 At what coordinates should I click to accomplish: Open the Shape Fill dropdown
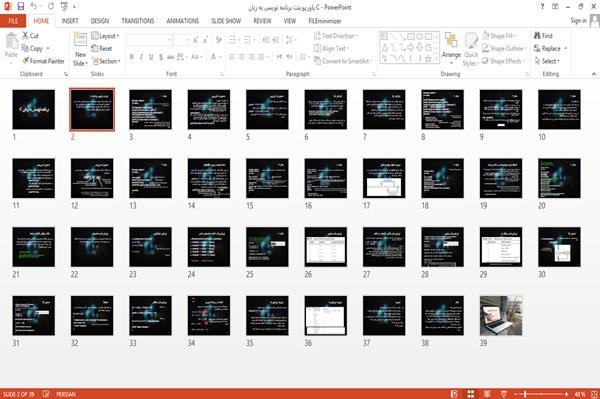500,36
